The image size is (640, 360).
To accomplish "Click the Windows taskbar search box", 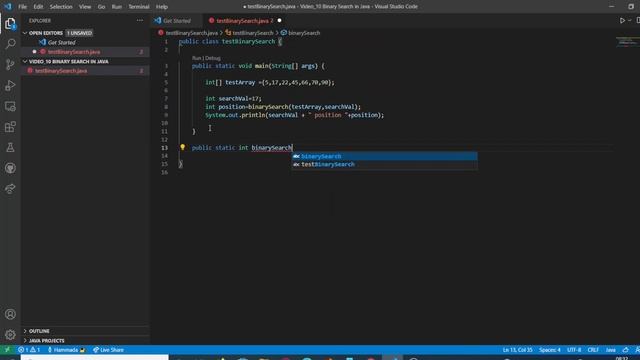I will coord(95,358).
